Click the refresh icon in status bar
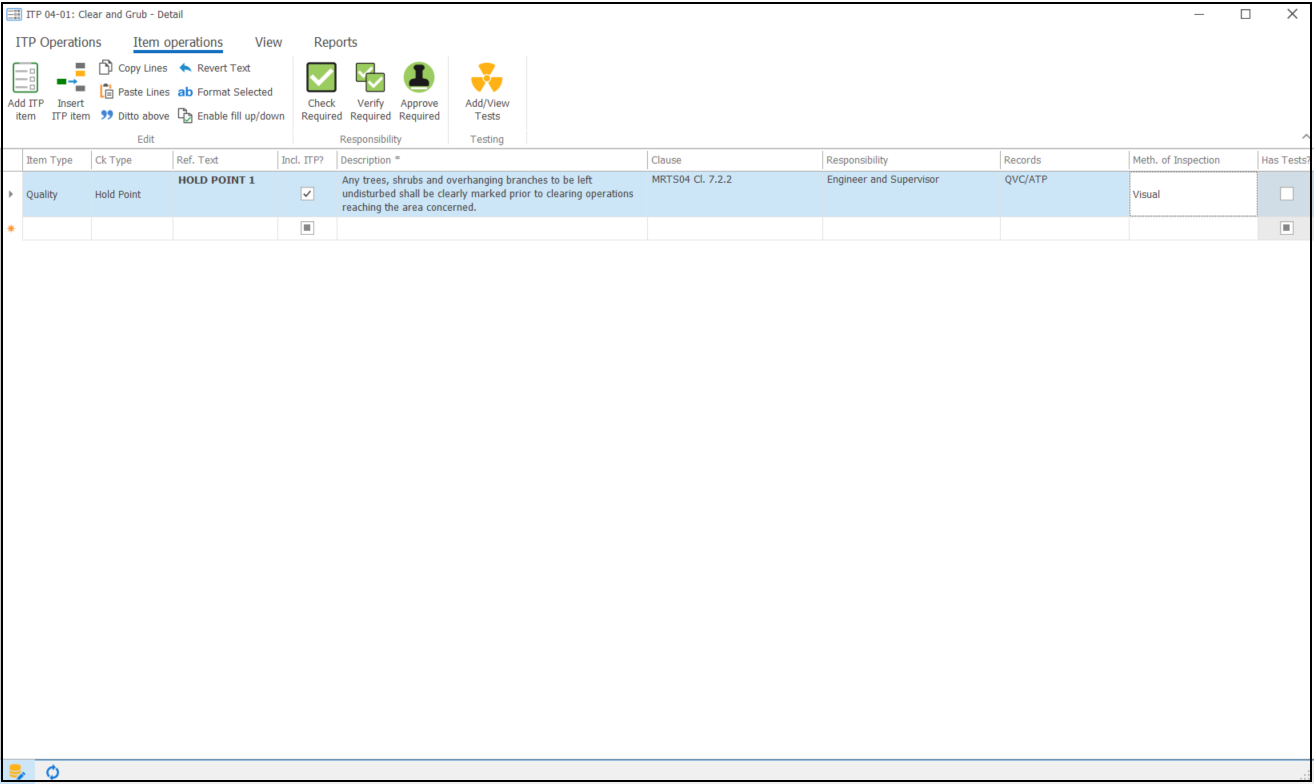Screen dimensions: 1314x784 53,772
